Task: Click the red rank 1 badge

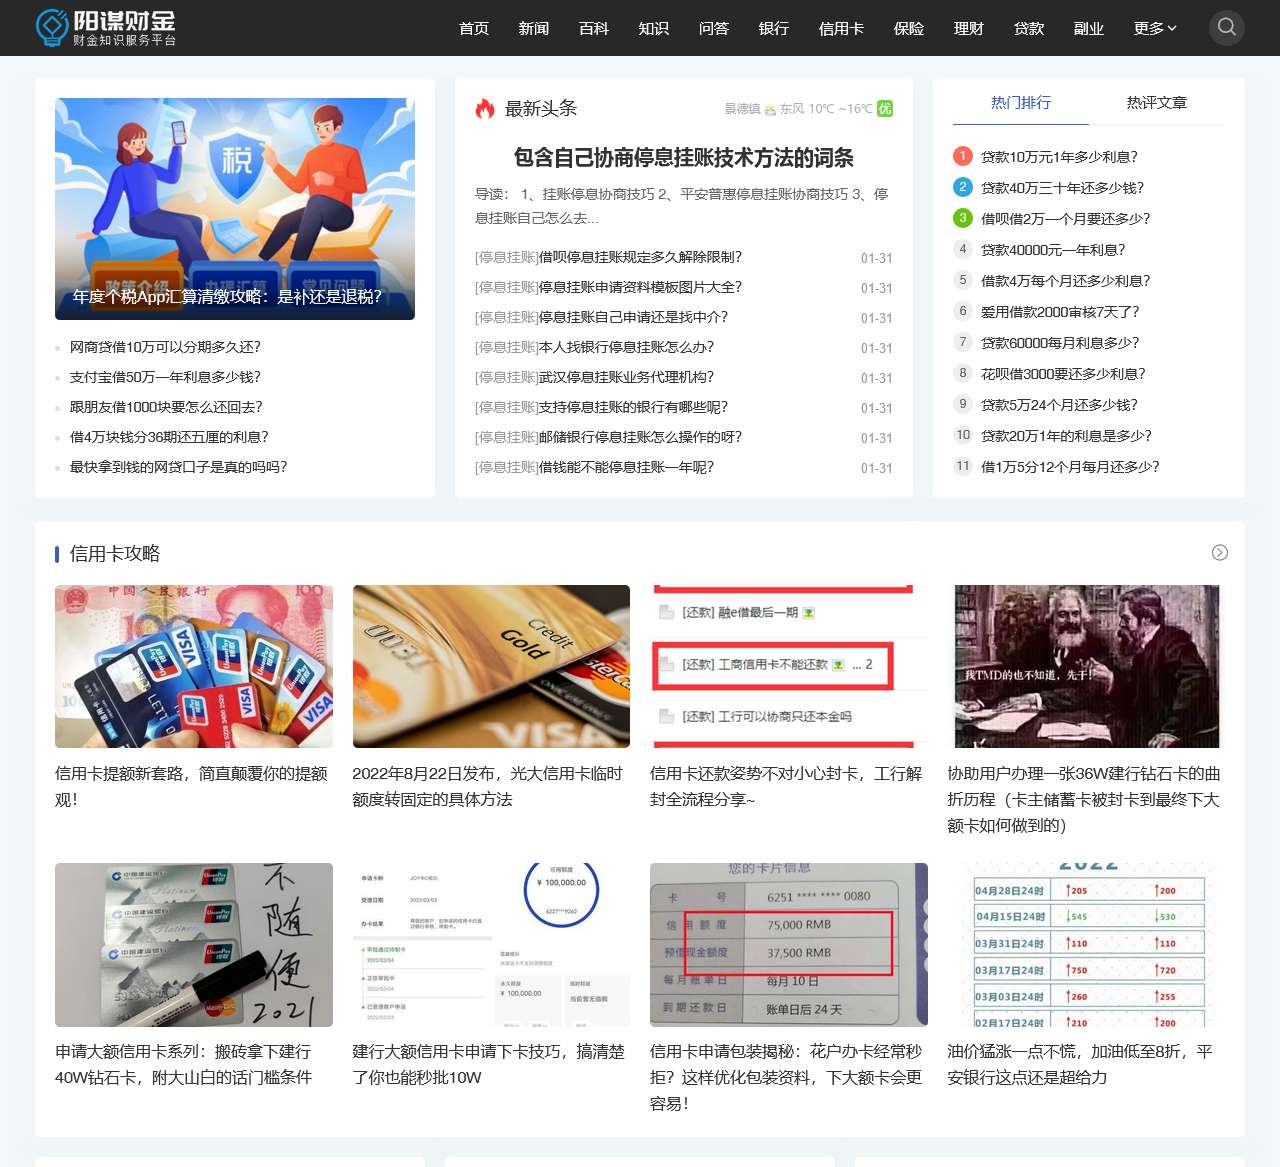Action: pyautogui.click(x=963, y=156)
